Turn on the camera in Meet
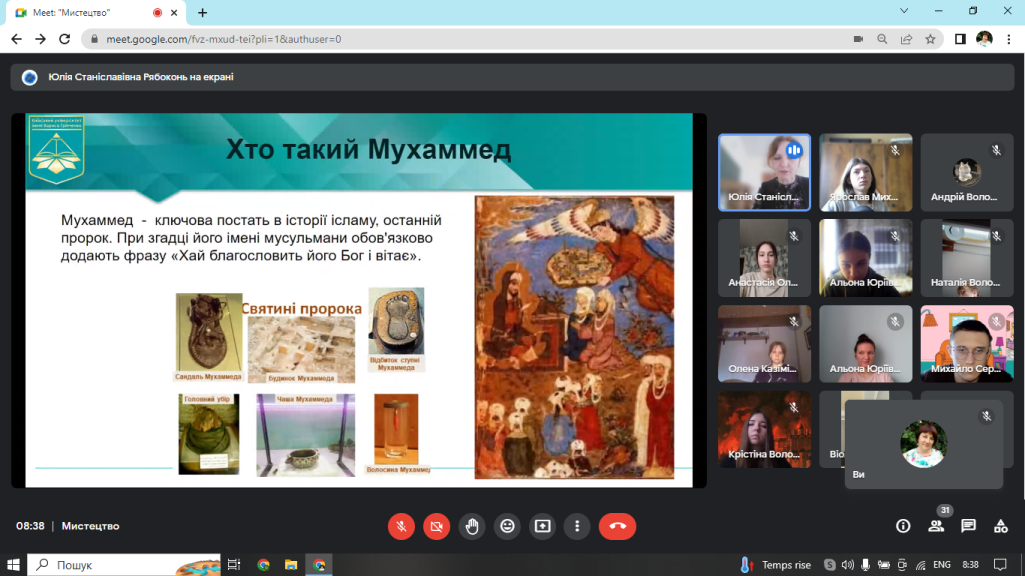 pos(436,526)
